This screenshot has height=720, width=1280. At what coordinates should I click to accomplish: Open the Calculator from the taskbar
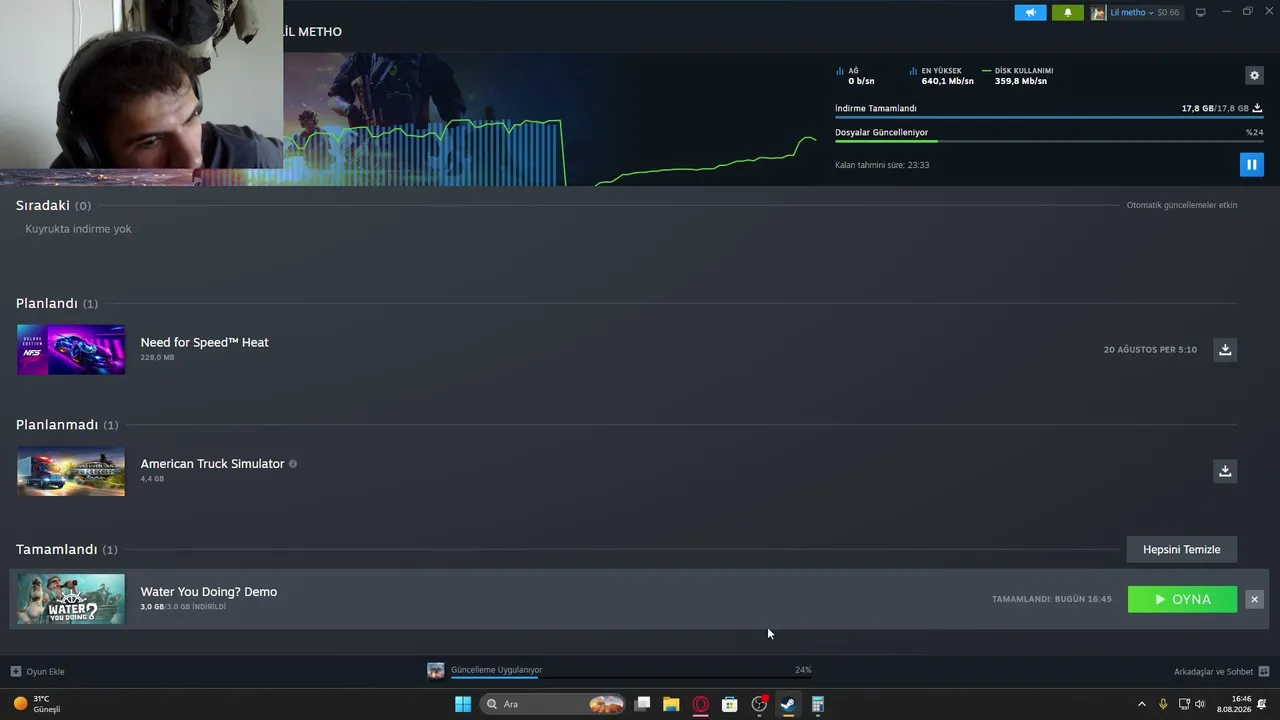click(817, 704)
